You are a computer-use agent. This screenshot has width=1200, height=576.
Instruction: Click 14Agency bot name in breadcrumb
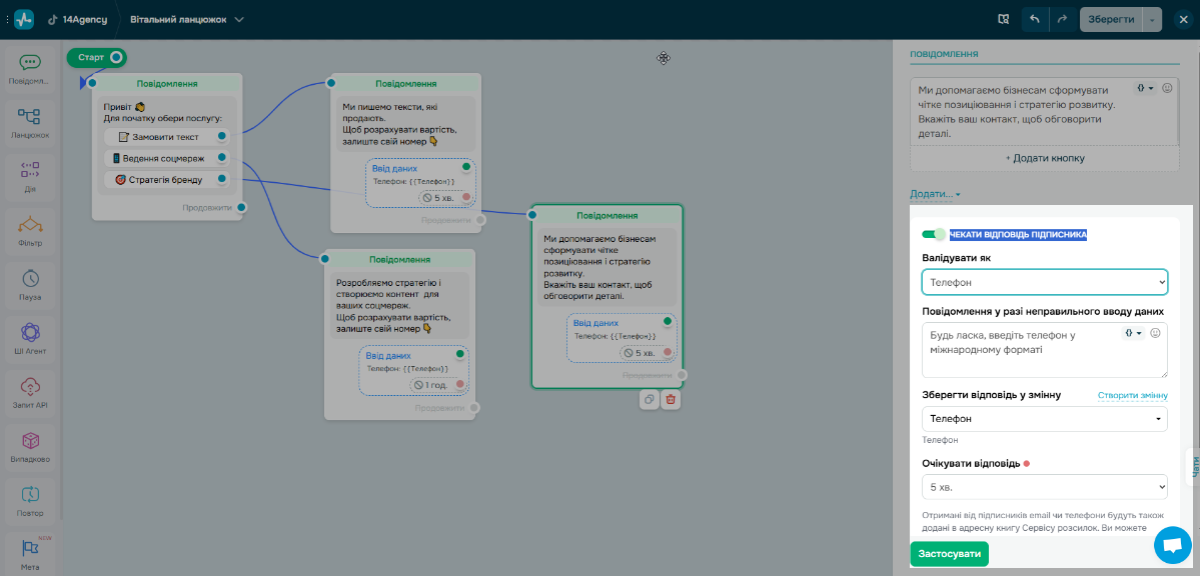click(x=85, y=19)
